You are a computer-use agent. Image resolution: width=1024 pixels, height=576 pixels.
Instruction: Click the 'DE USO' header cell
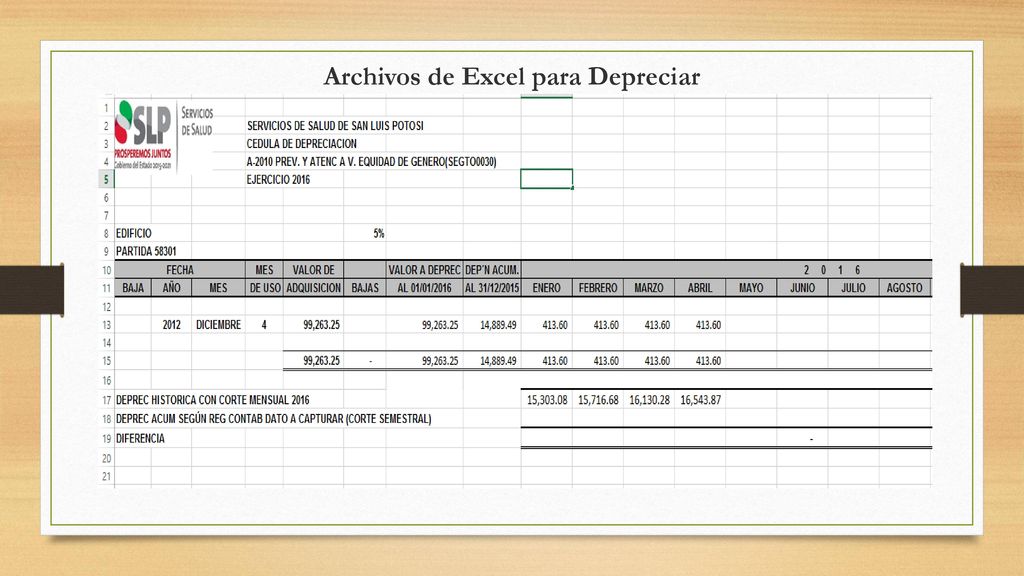point(264,287)
